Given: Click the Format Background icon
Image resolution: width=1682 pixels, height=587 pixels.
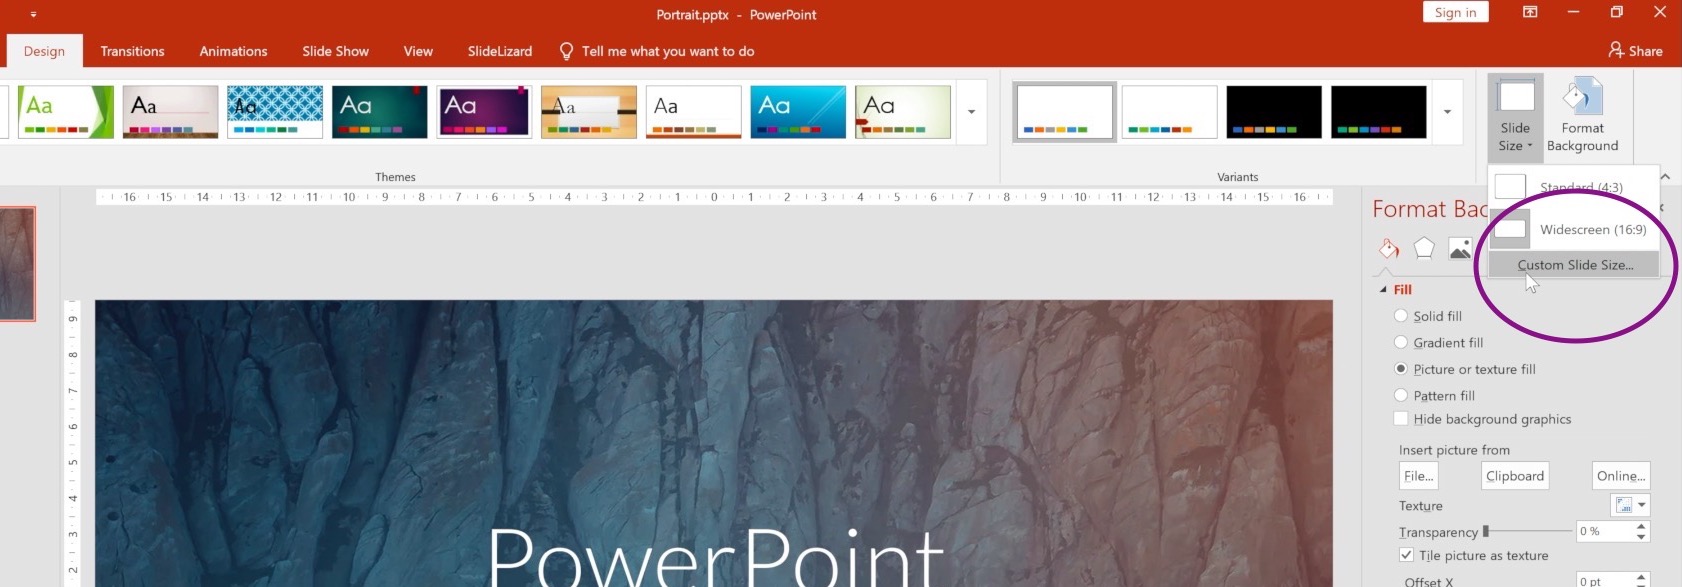Looking at the screenshot, I should 1582,98.
